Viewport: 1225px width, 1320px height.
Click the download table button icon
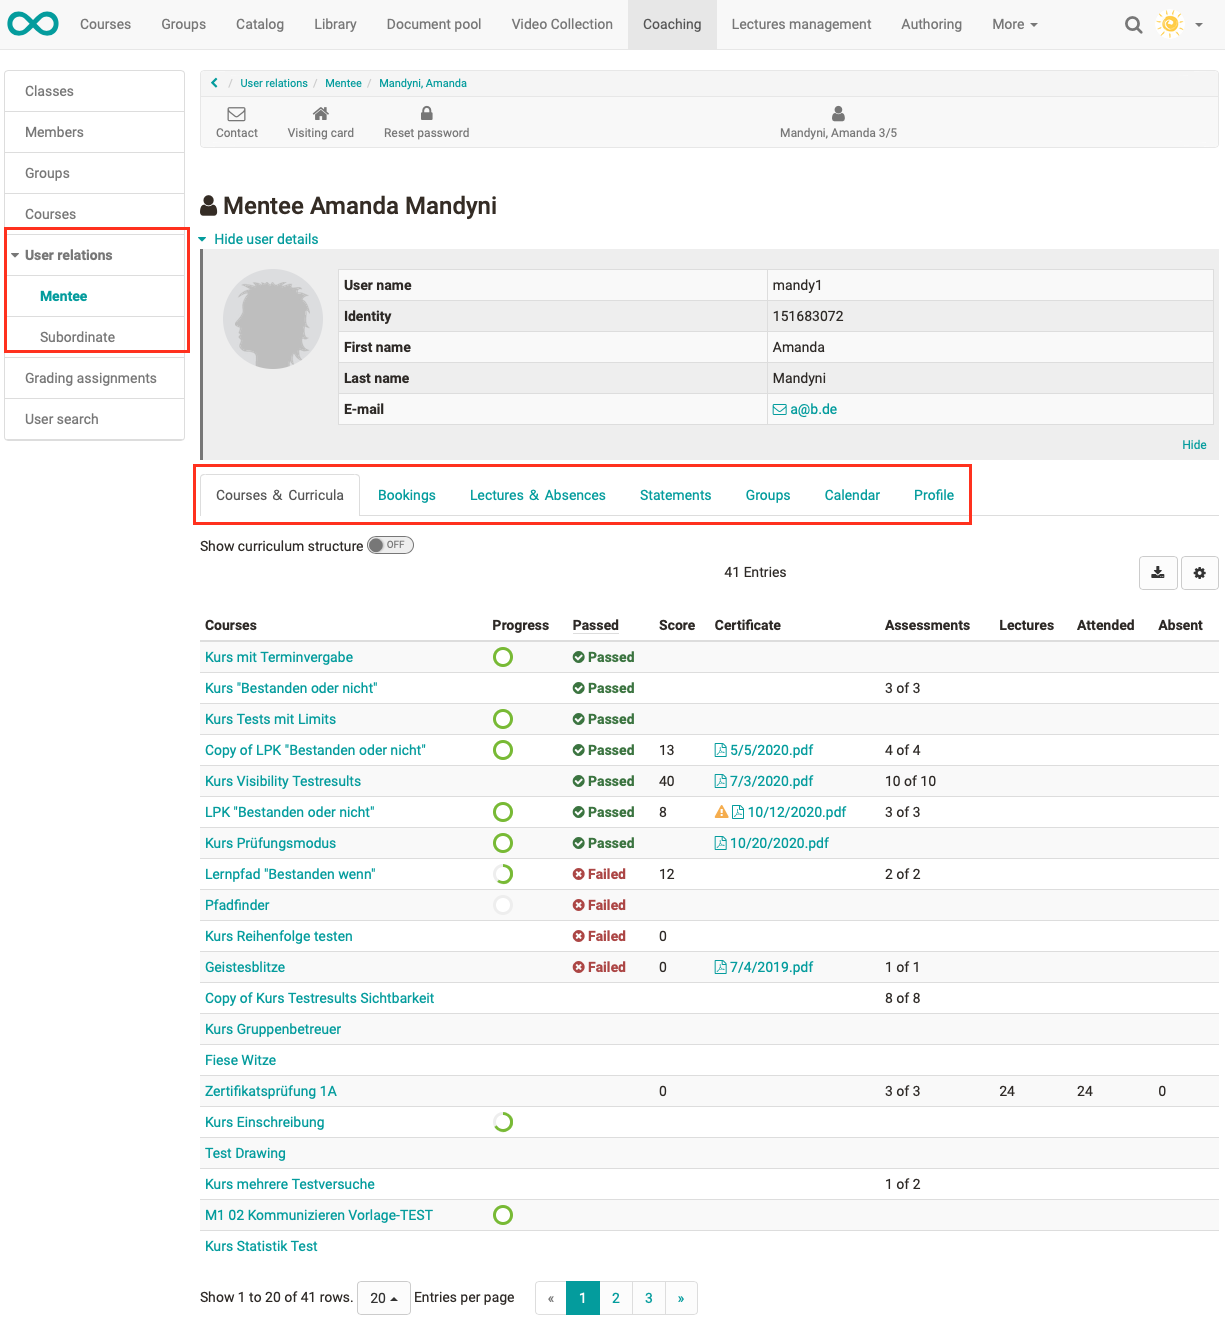tap(1157, 573)
